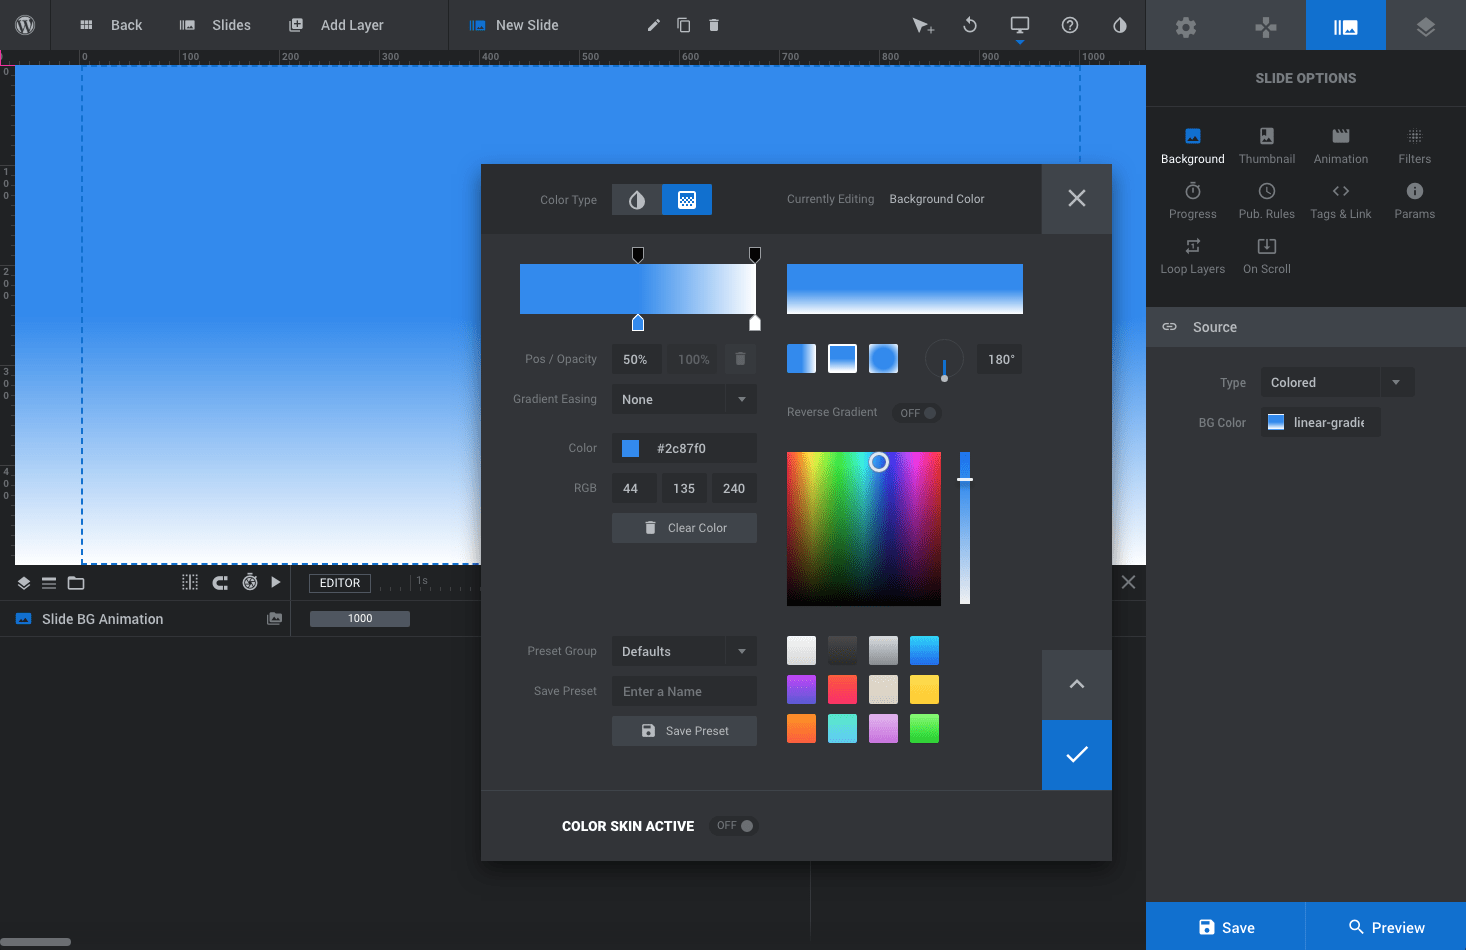Expand the Preset Group Defaults dropdown
Viewport: 1466px width, 950px height.
pyautogui.click(x=684, y=651)
